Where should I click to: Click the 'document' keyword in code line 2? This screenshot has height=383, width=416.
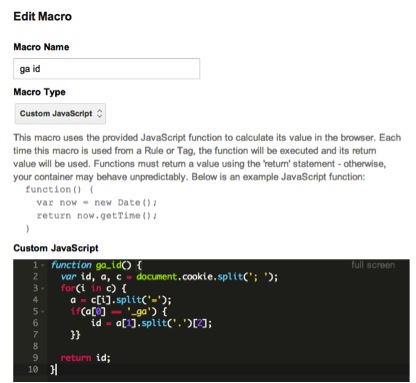(x=156, y=277)
